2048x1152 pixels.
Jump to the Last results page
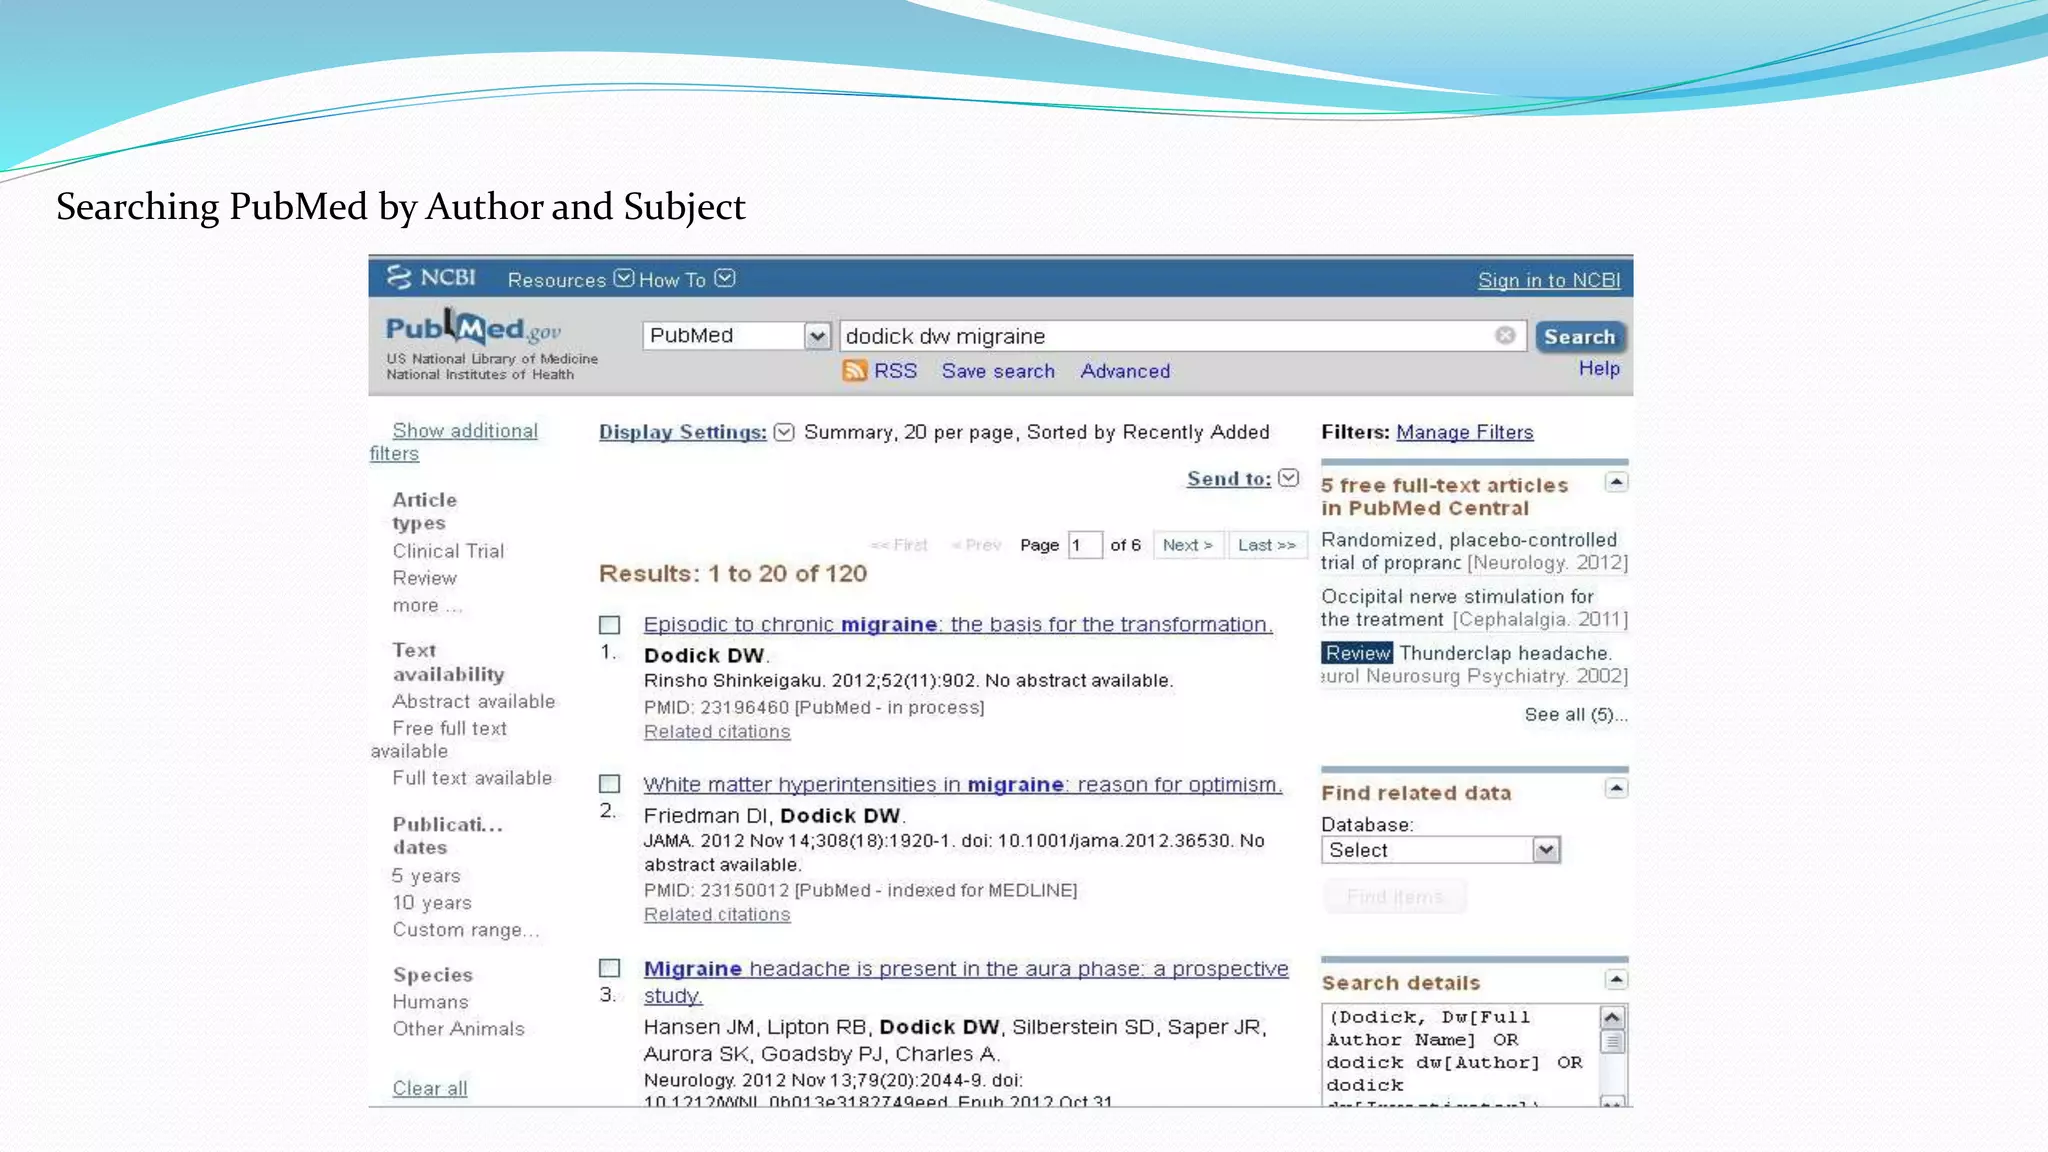pos(1266,545)
